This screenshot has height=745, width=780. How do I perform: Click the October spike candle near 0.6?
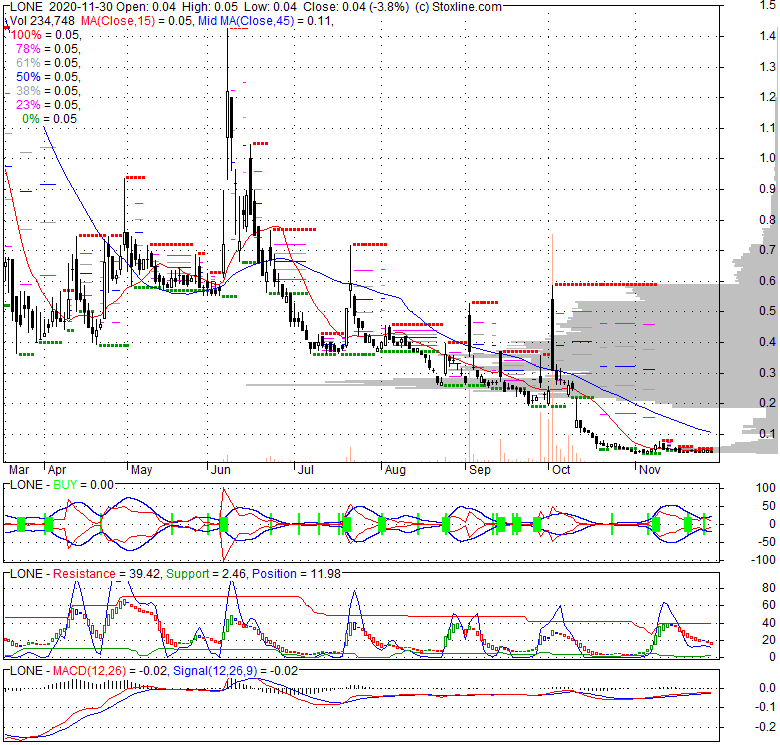[x=553, y=327]
